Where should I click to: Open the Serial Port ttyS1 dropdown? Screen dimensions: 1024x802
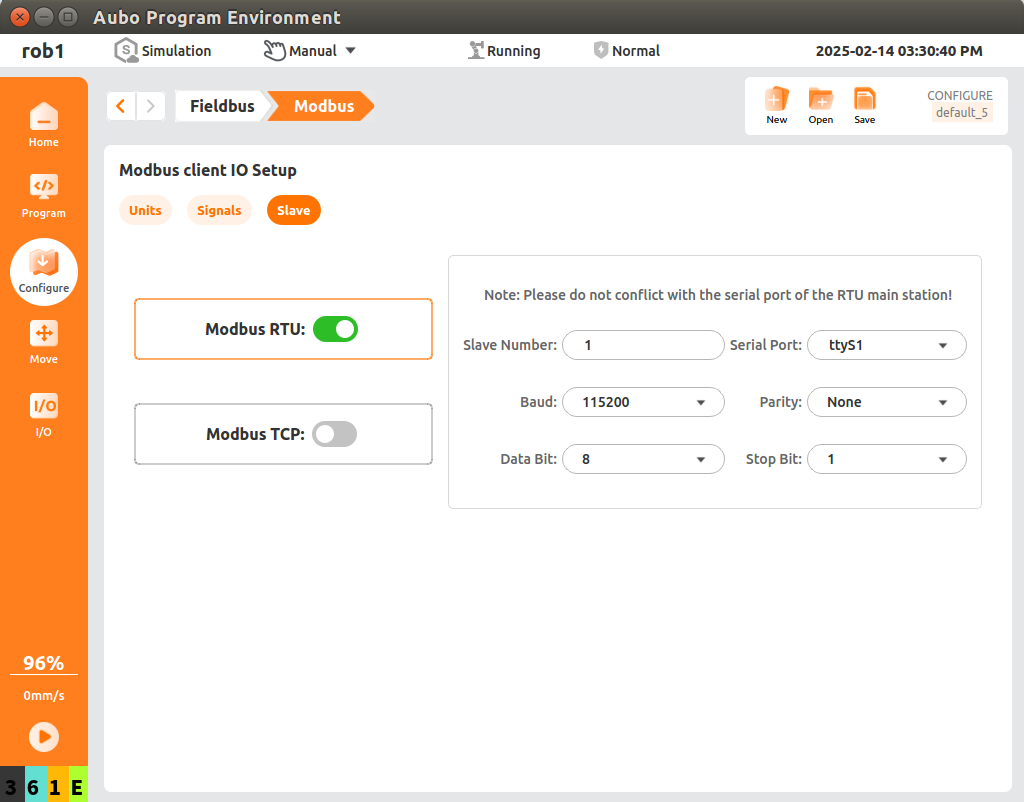886,345
